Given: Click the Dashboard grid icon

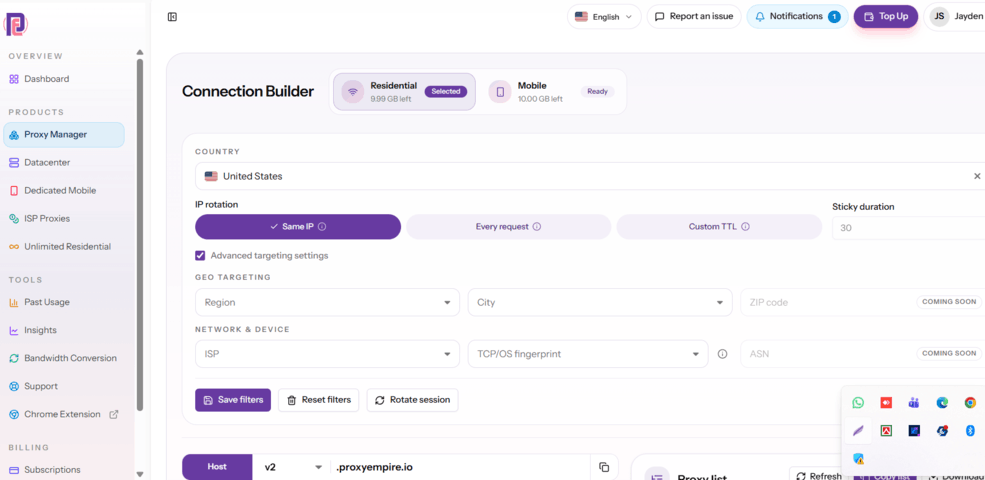Looking at the screenshot, I should pyautogui.click(x=14, y=79).
